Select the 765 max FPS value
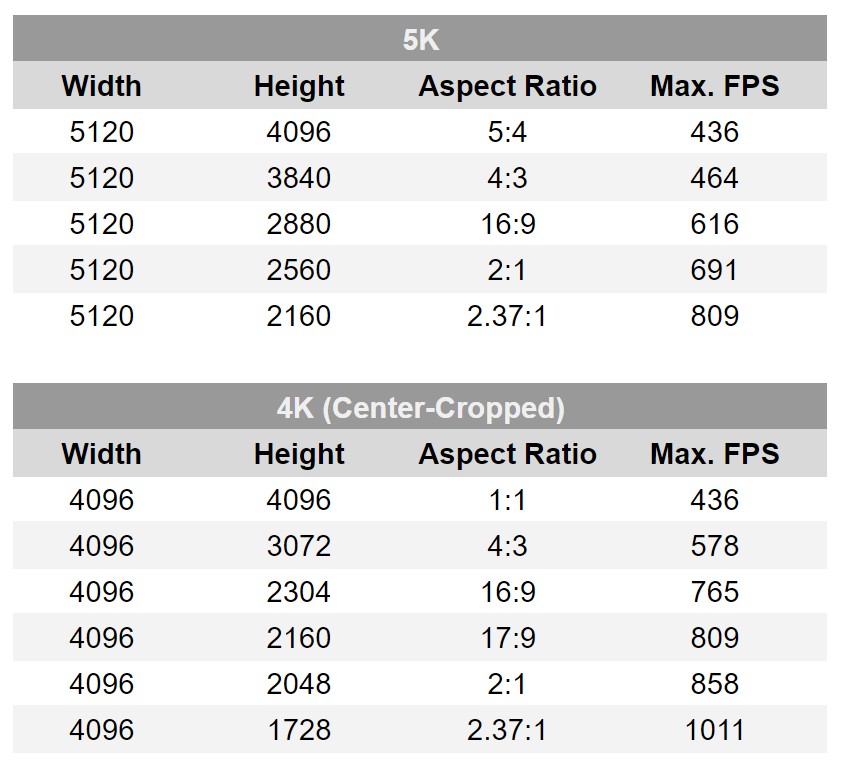 click(715, 592)
